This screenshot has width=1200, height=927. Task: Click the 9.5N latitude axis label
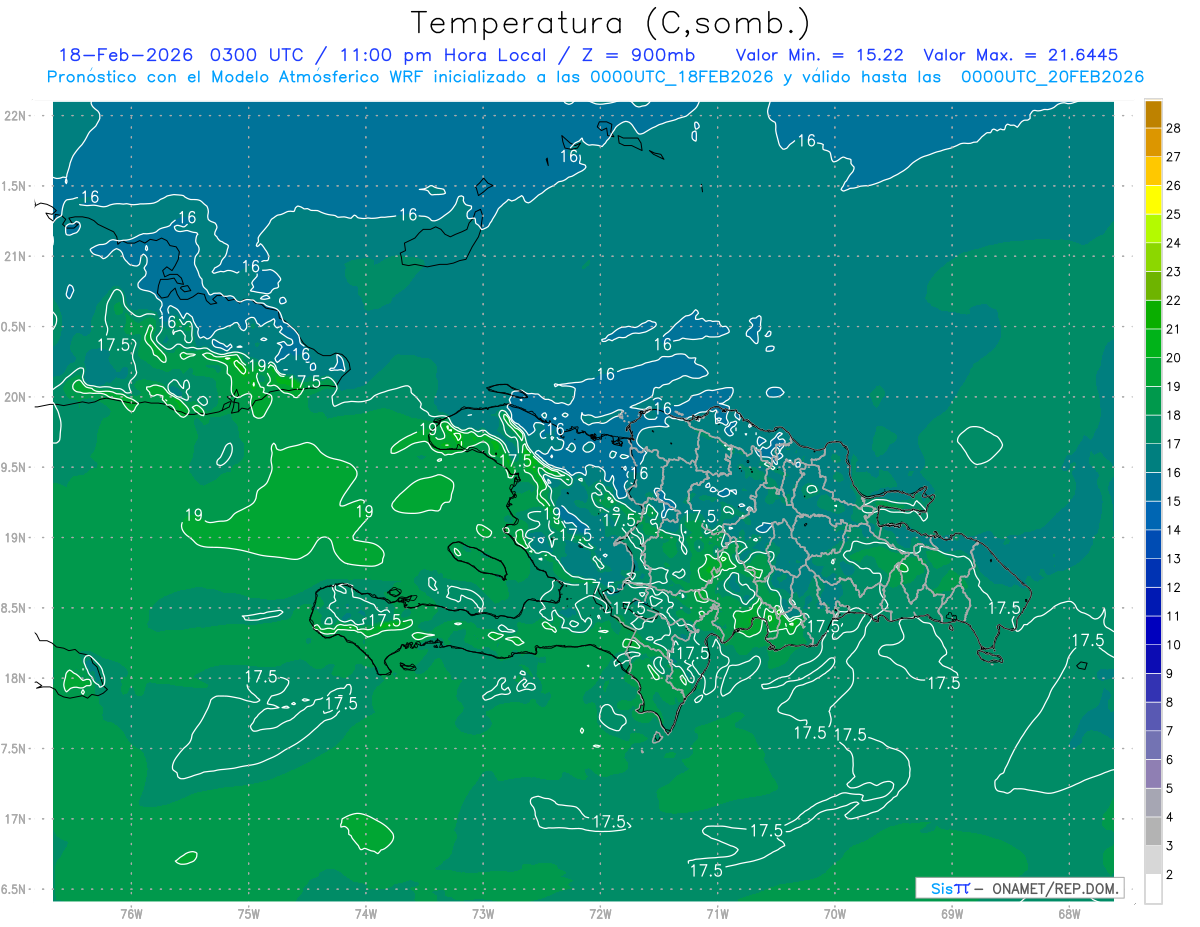(x=15, y=467)
